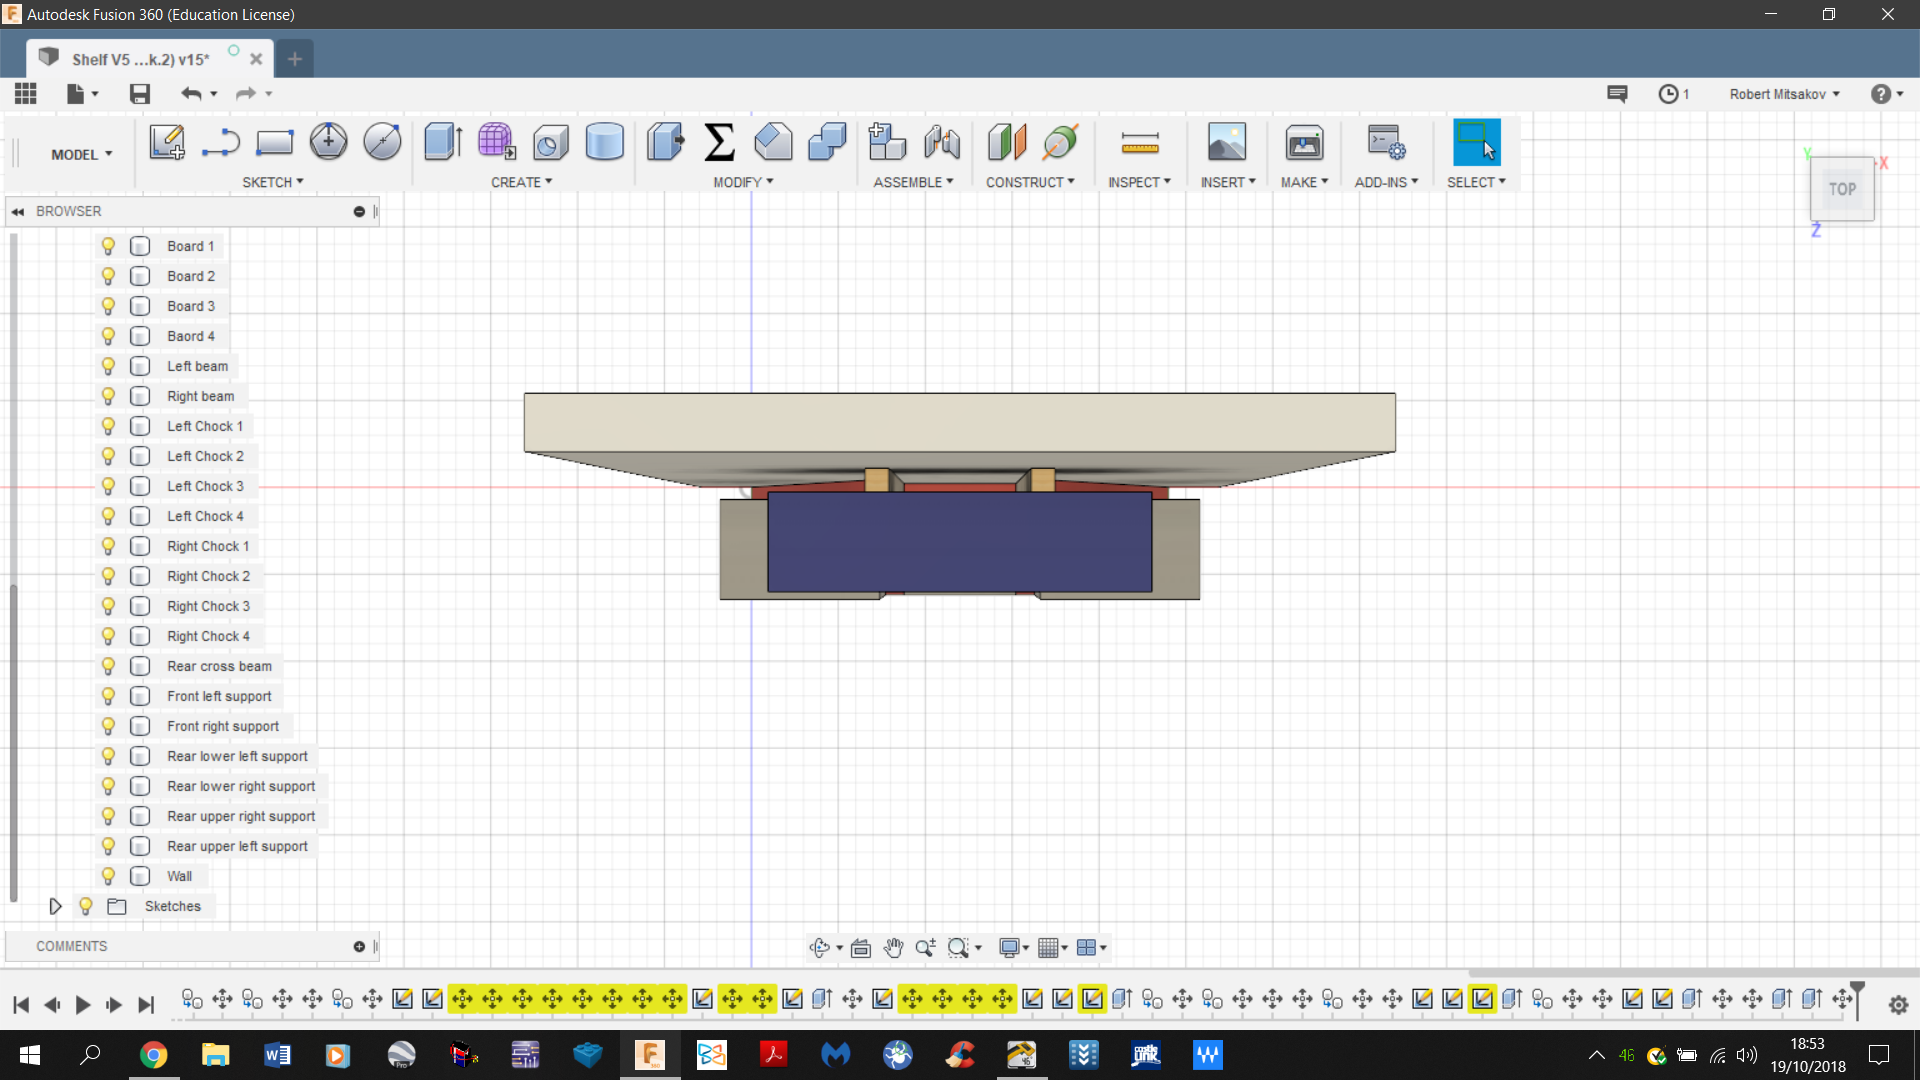Toggle visibility of Left Chock 2
Image resolution: width=1920 pixels, height=1080 pixels.
tap(108, 456)
